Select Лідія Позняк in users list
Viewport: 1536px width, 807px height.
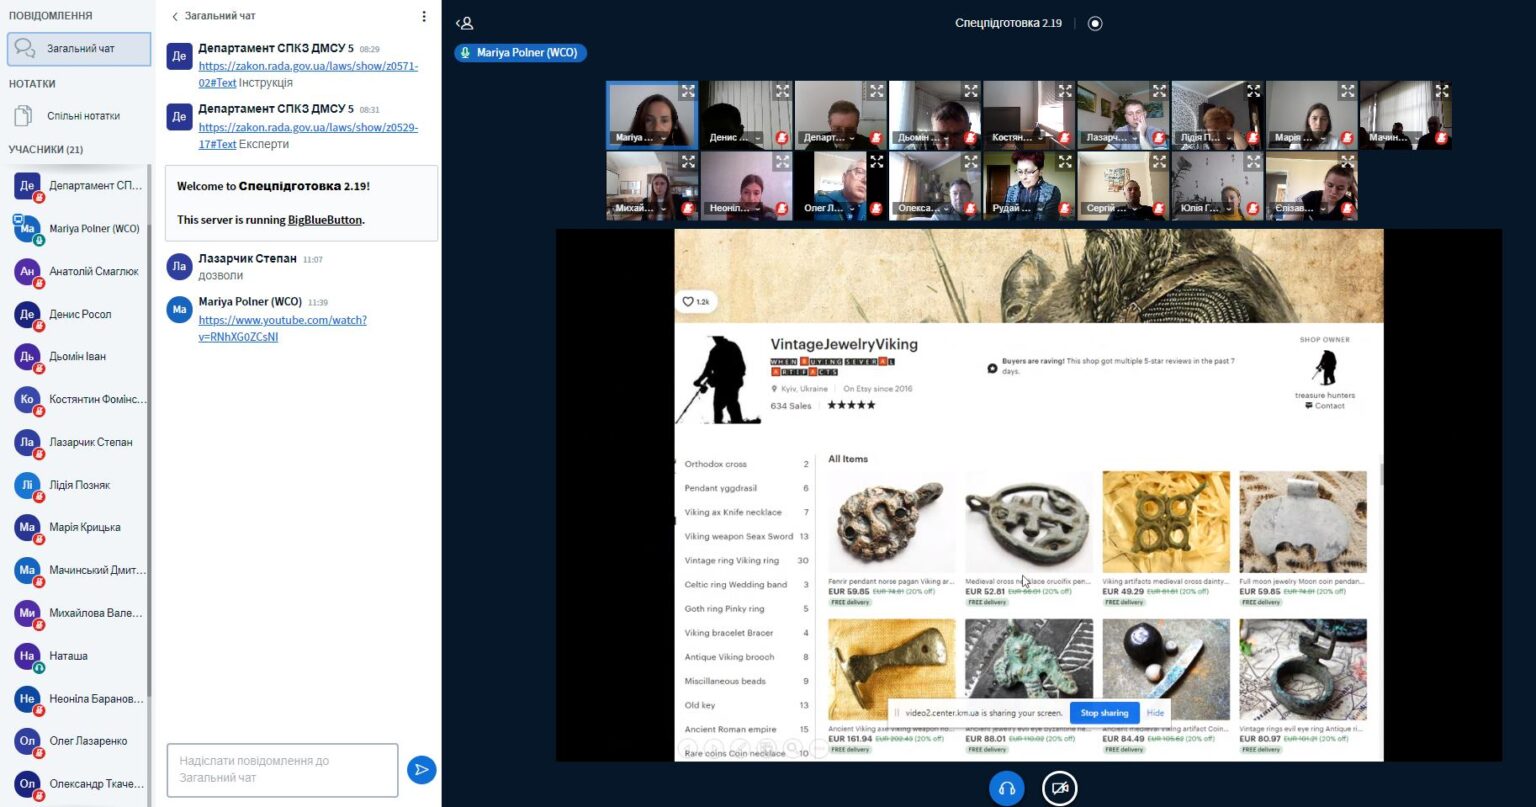[x=80, y=485]
